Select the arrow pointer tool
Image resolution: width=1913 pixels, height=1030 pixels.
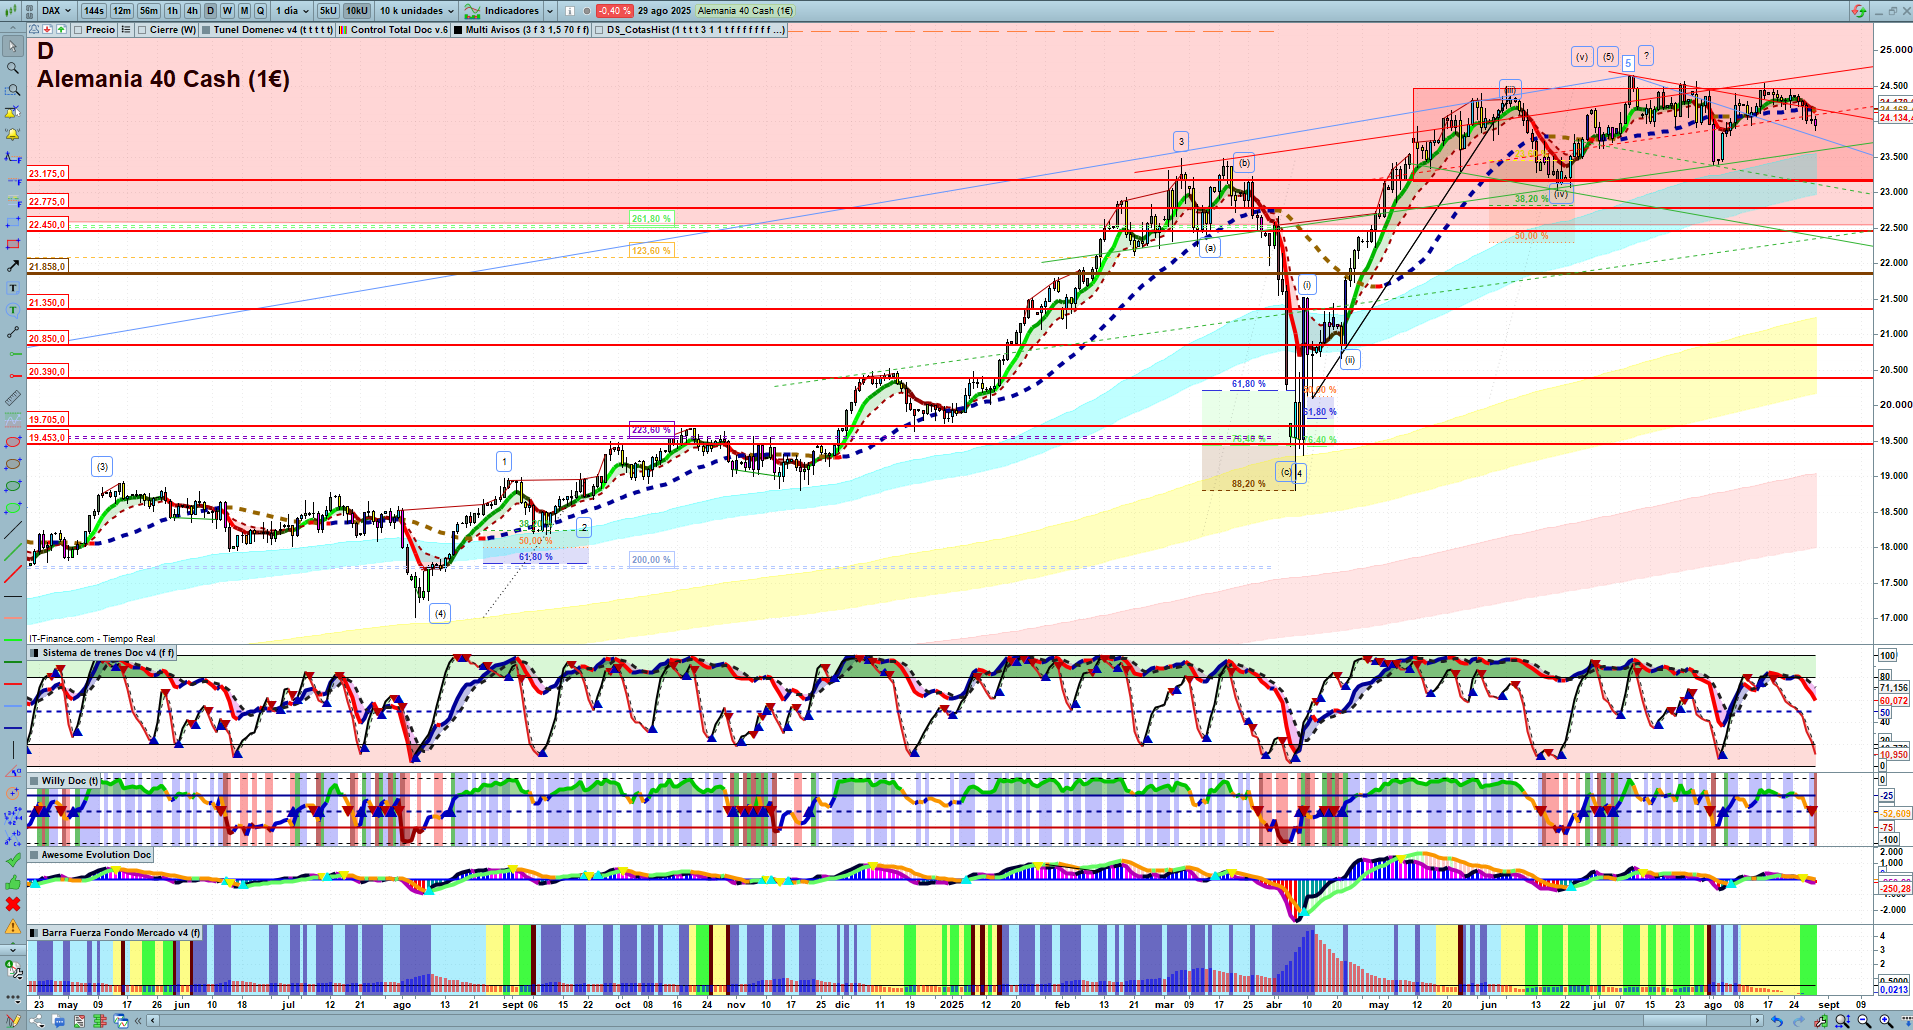pos(13,46)
